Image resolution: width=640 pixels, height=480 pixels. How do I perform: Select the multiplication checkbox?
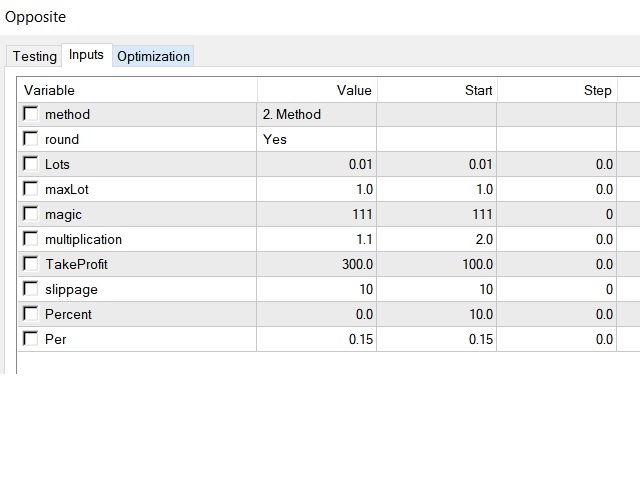(x=31, y=240)
